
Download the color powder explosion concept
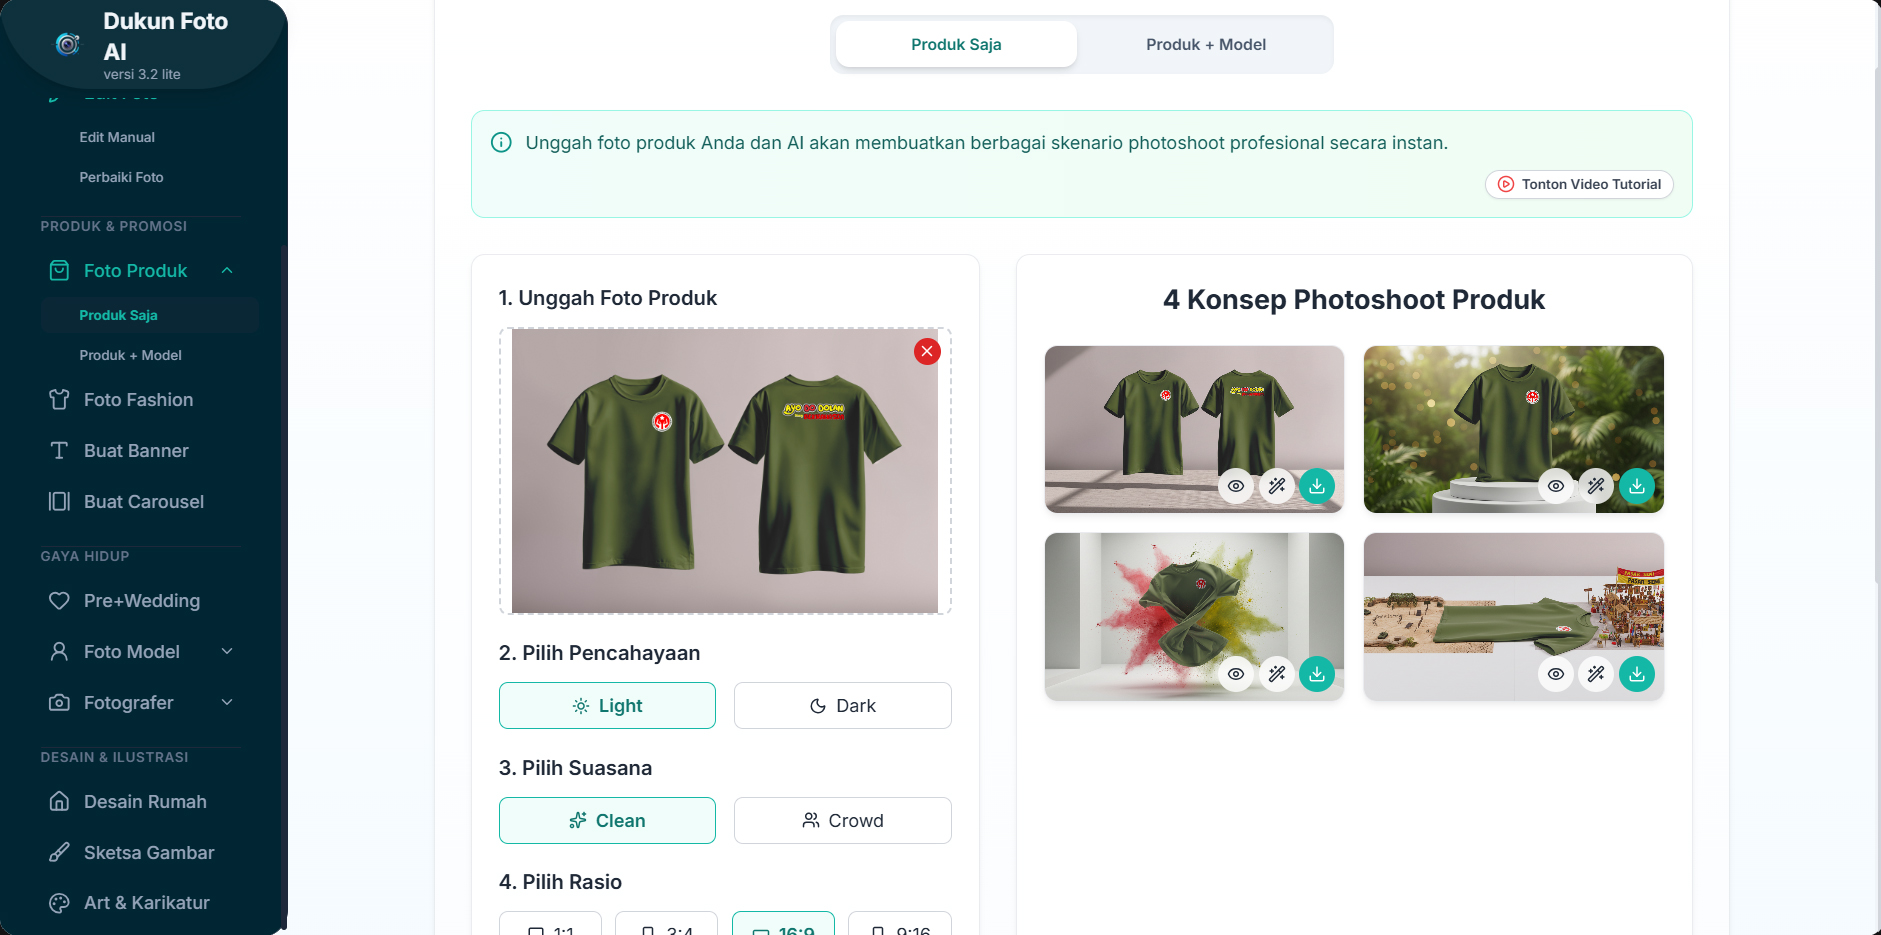(1317, 674)
